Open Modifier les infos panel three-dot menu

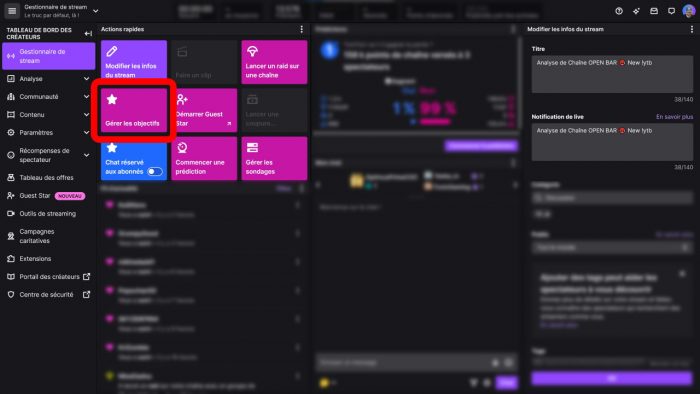click(x=692, y=29)
